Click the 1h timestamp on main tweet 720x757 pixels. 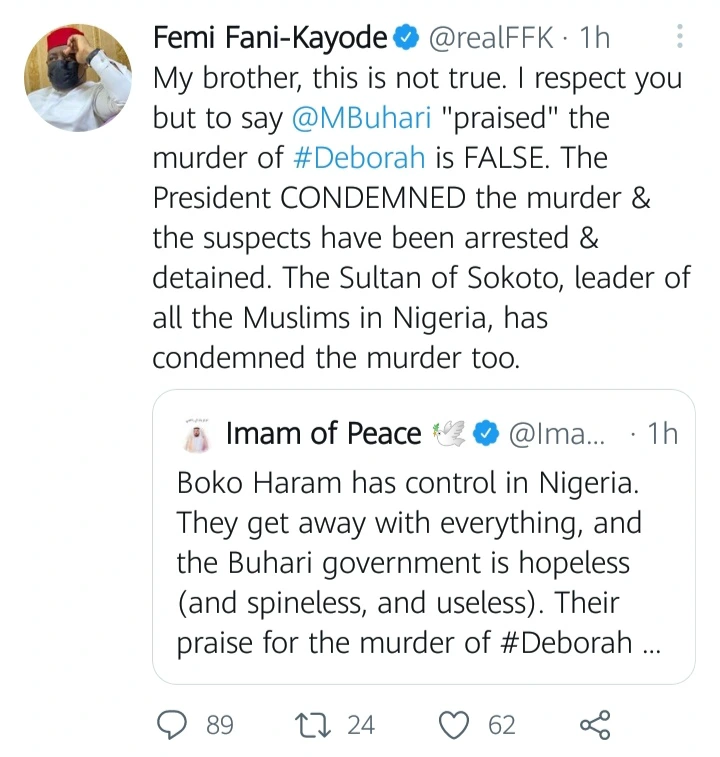click(x=594, y=39)
